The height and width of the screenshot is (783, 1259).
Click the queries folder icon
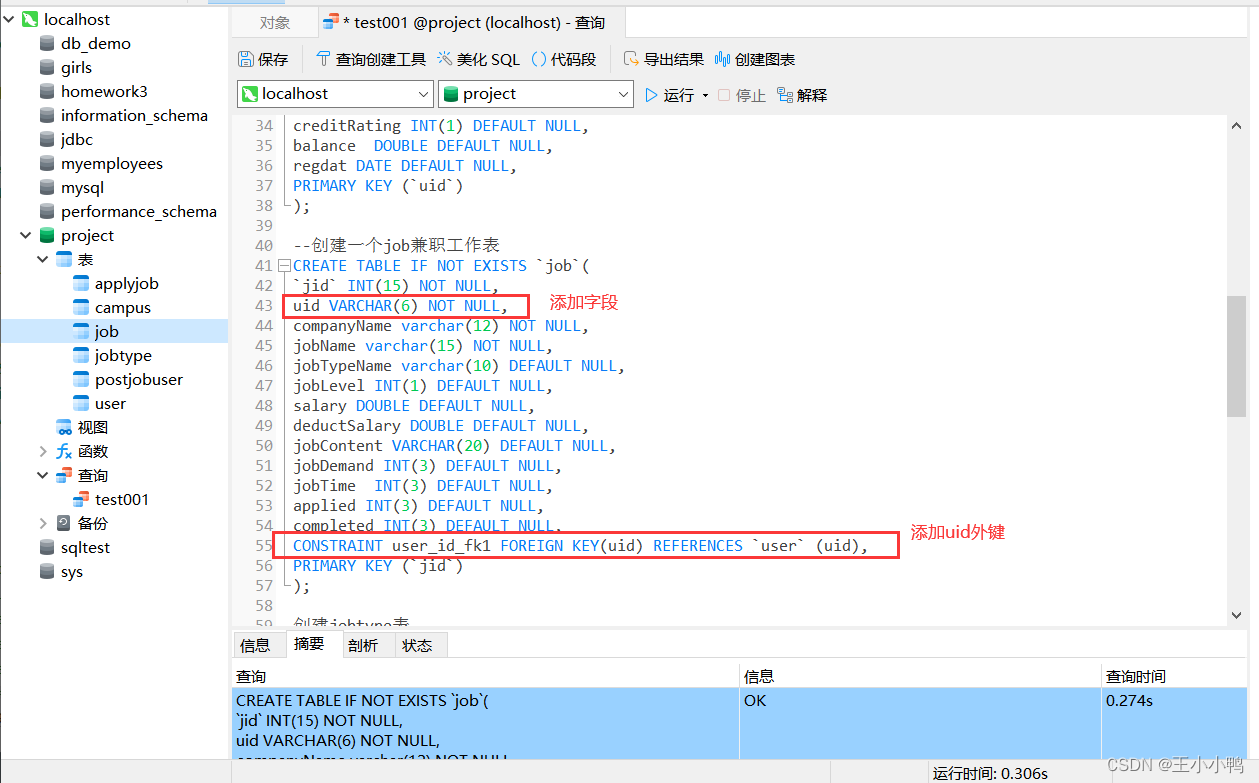pyautogui.click(x=64, y=475)
